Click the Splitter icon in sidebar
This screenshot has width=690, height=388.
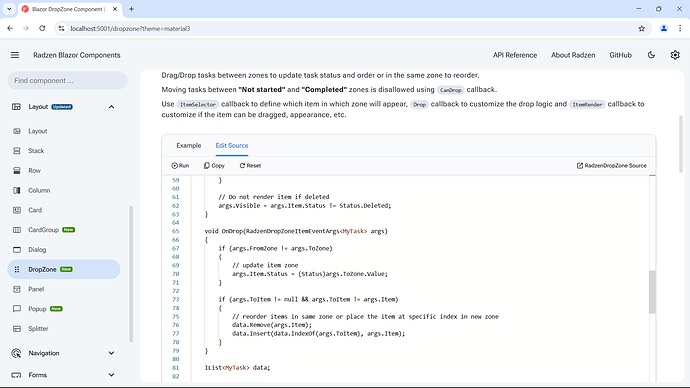(x=17, y=329)
